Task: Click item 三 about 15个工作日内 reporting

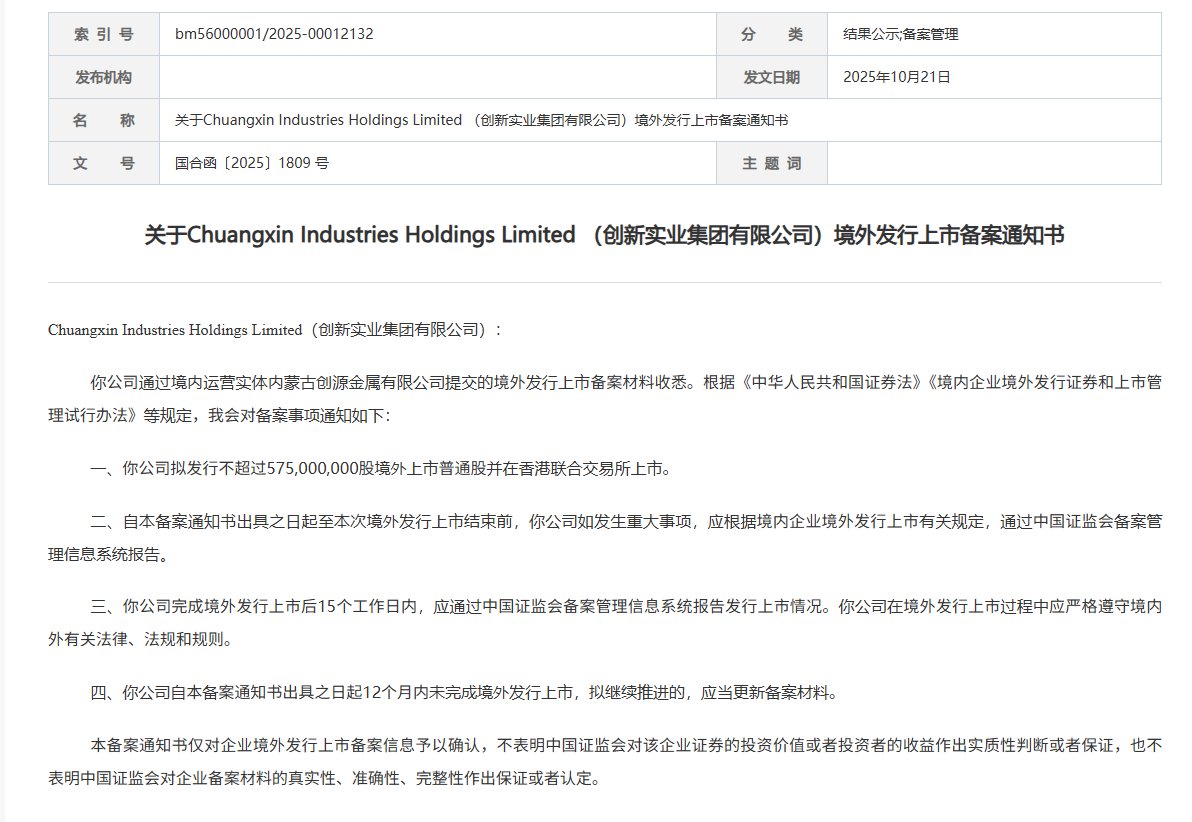Action: coord(604,620)
